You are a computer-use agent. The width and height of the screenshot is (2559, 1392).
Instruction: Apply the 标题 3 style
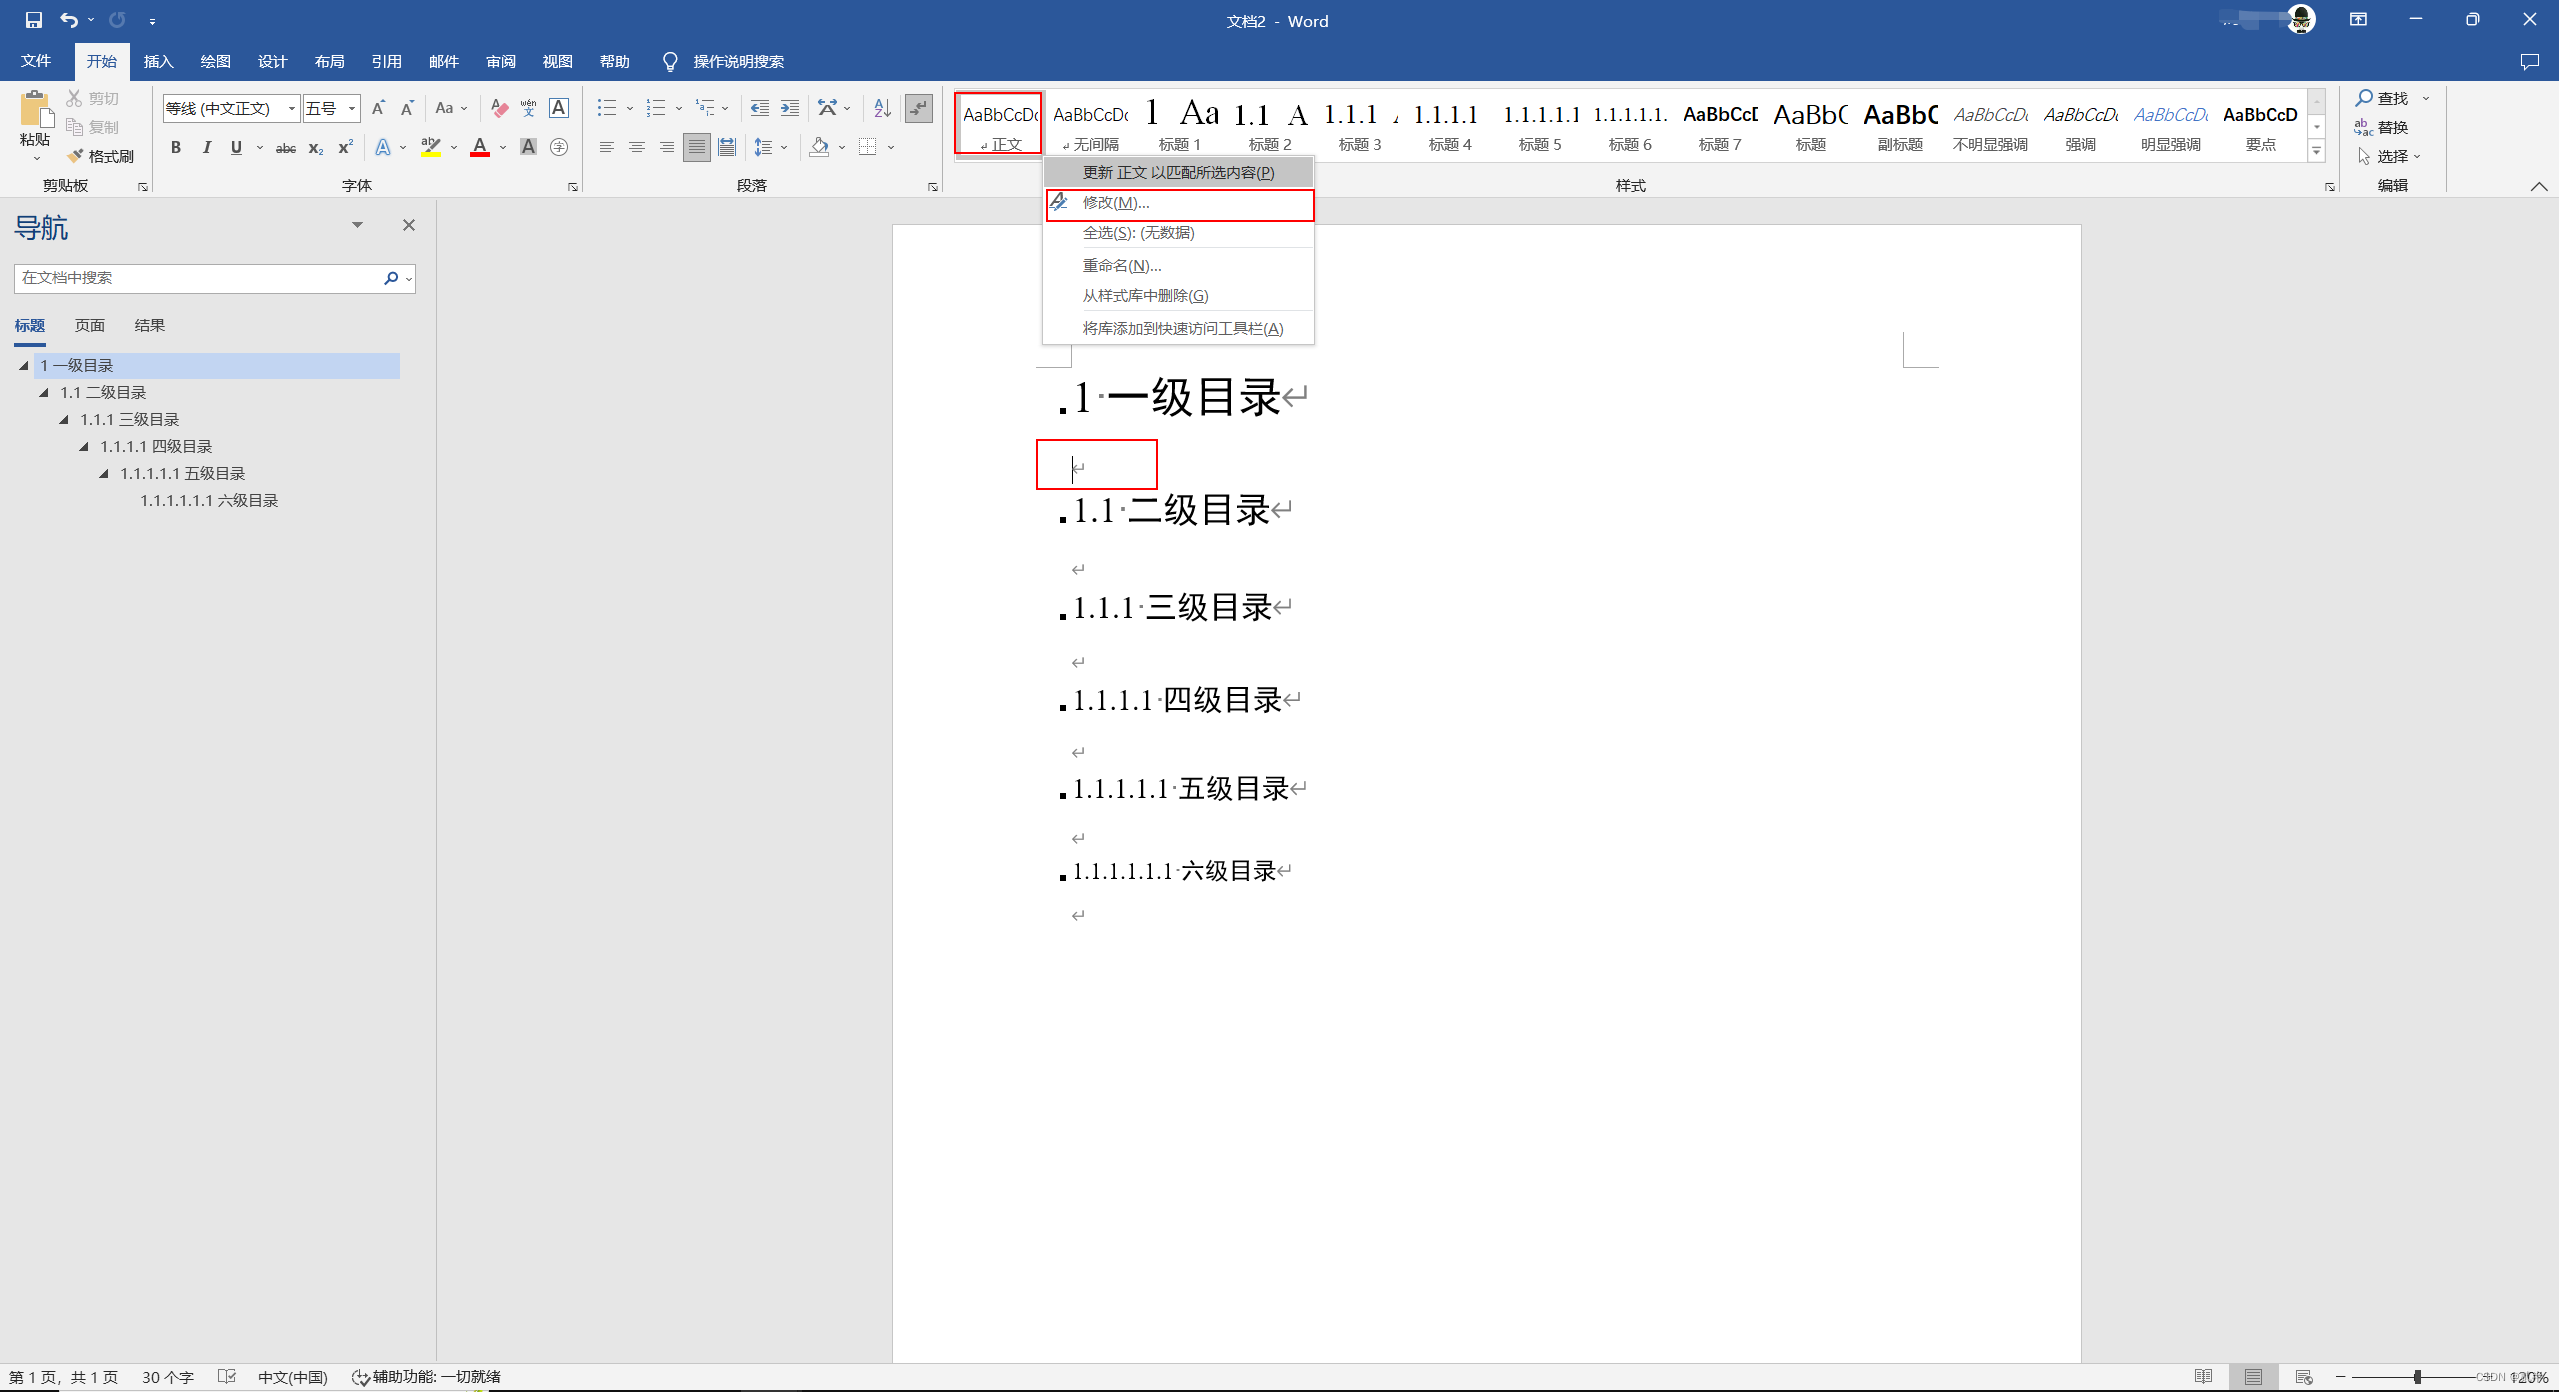point(1359,126)
